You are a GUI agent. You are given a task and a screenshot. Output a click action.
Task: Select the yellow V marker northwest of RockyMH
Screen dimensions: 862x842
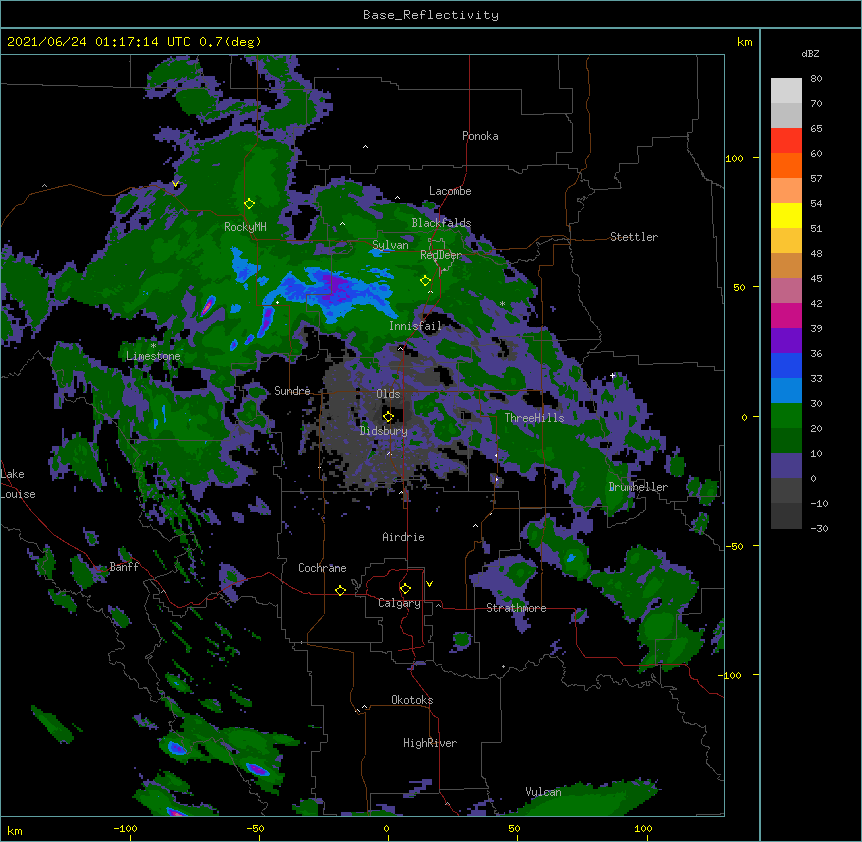[175, 184]
